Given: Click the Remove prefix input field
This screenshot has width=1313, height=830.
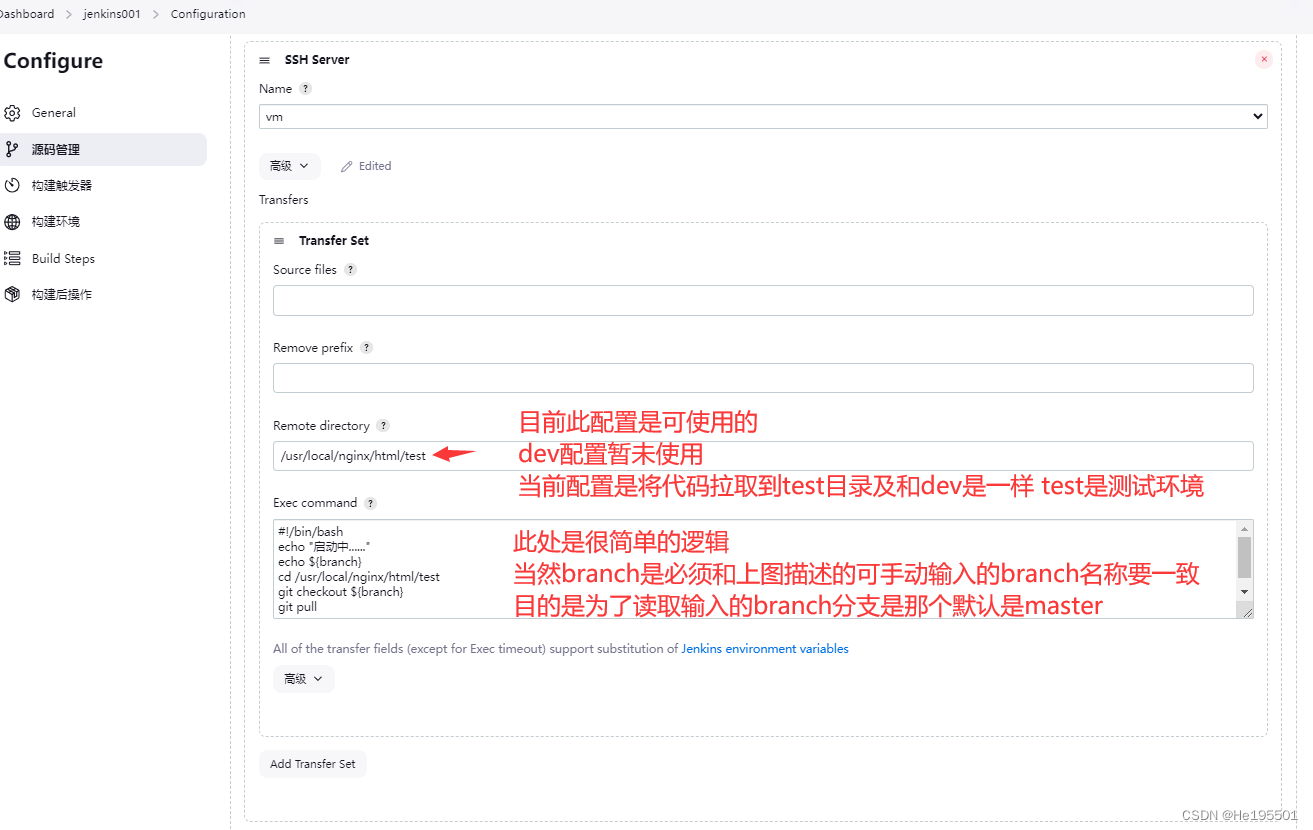Looking at the screenshot, I should (x=763, y=378).
